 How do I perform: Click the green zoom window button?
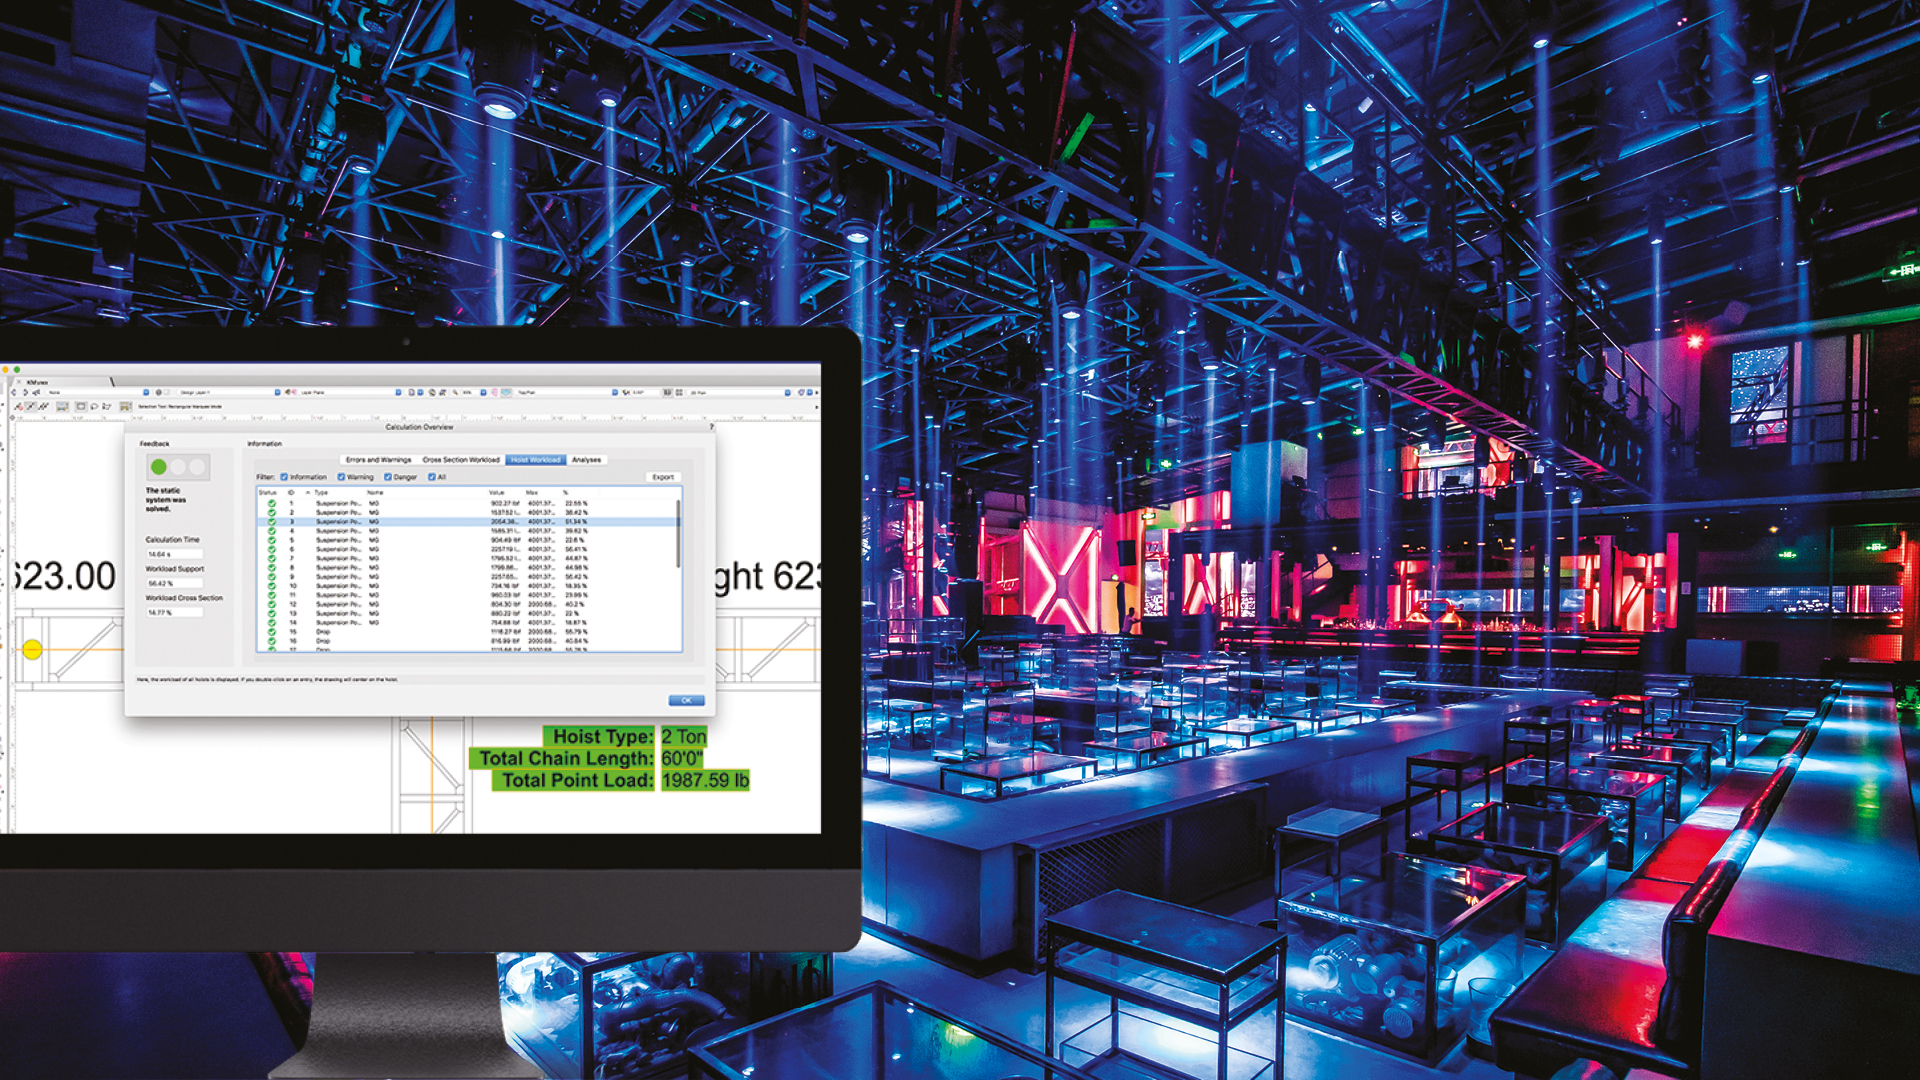click(17, 369)
